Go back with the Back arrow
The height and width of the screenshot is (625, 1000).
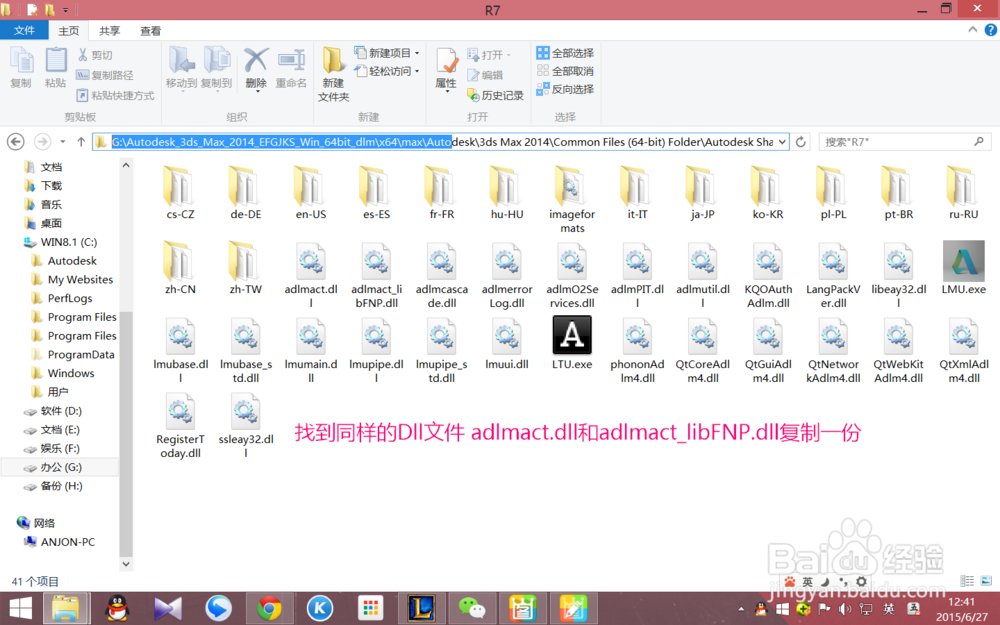pyautogui.click(x=16, y=142)
